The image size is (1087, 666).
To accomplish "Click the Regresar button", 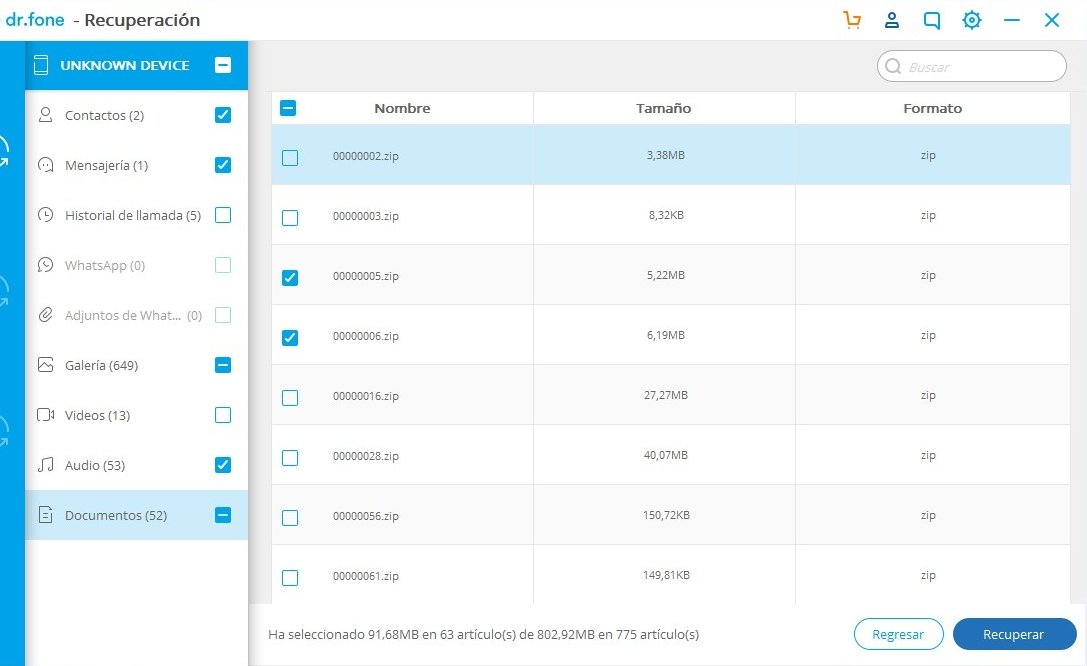I will coord(898,634).
